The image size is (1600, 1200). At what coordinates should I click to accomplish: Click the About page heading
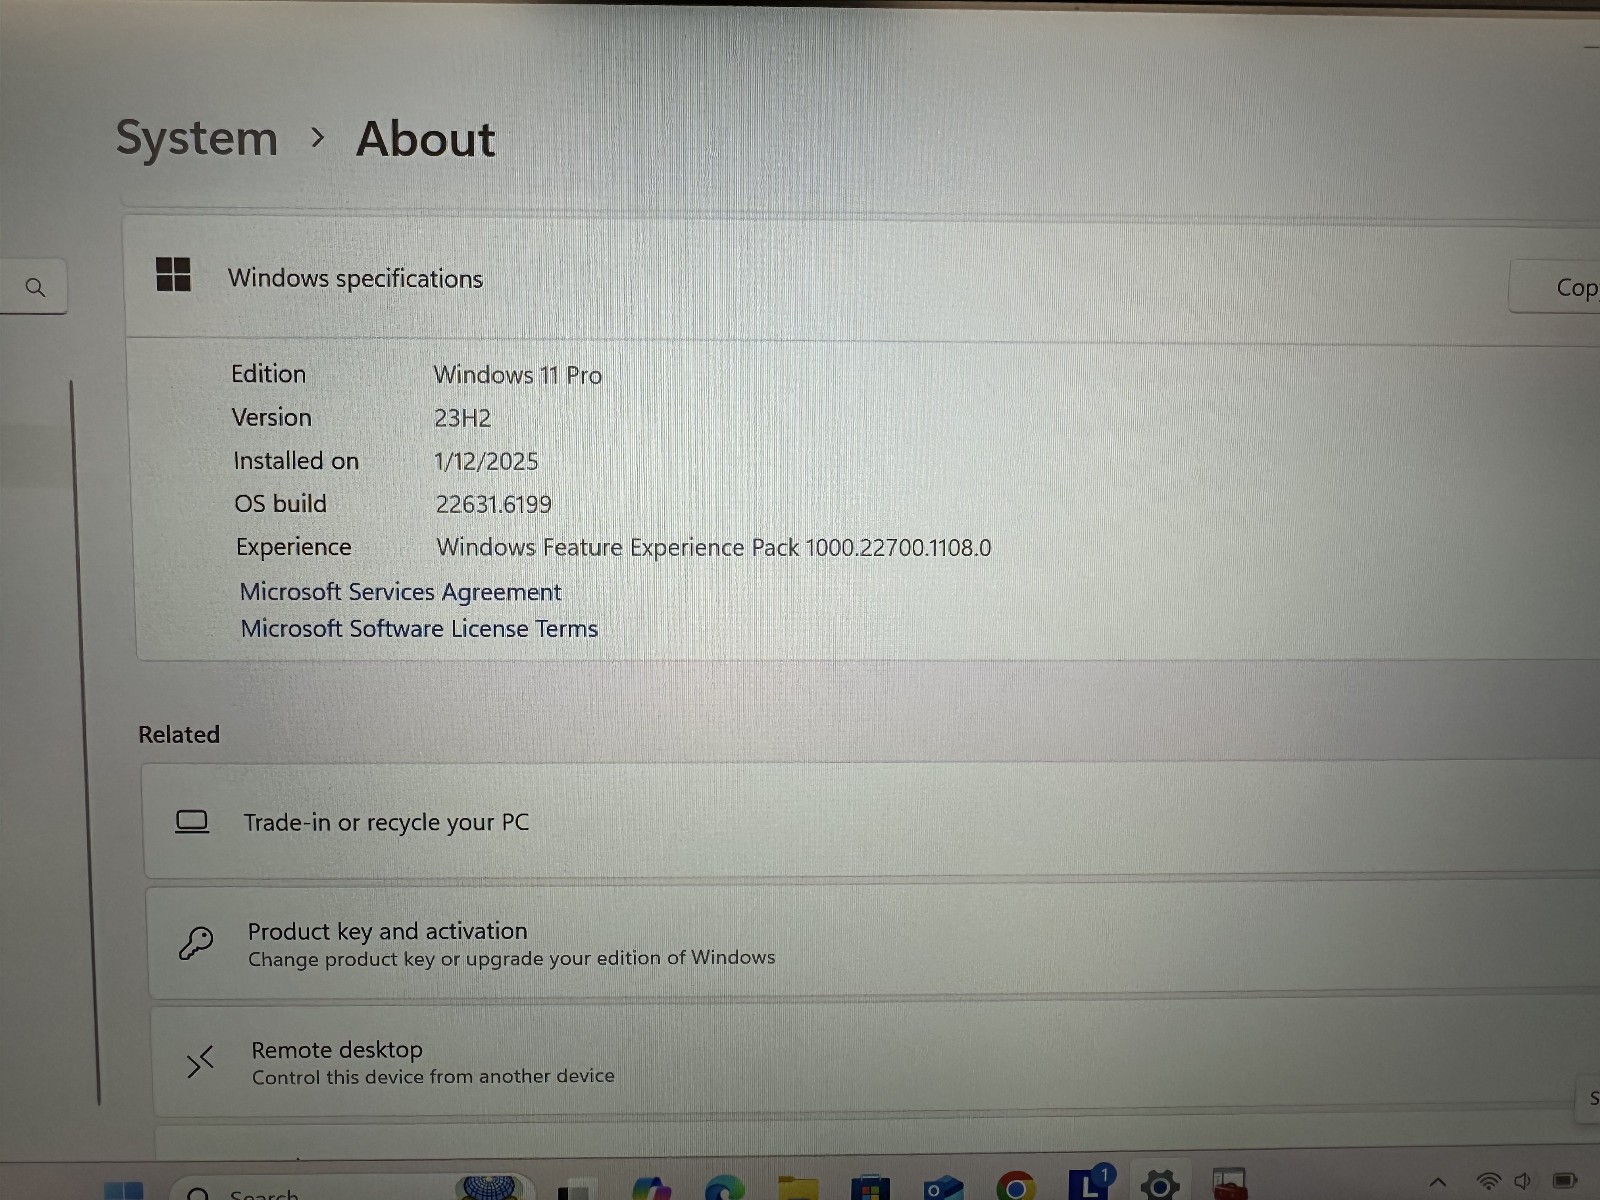(426, 139)
